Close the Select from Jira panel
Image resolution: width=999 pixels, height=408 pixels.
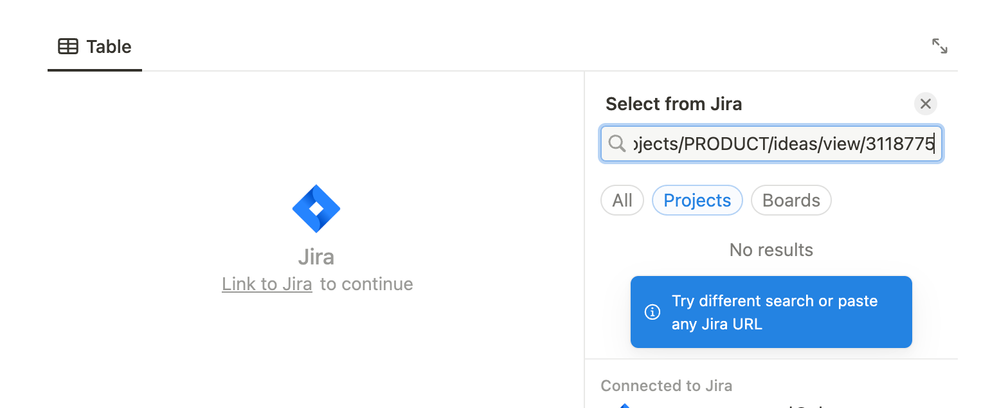[925, 104]
